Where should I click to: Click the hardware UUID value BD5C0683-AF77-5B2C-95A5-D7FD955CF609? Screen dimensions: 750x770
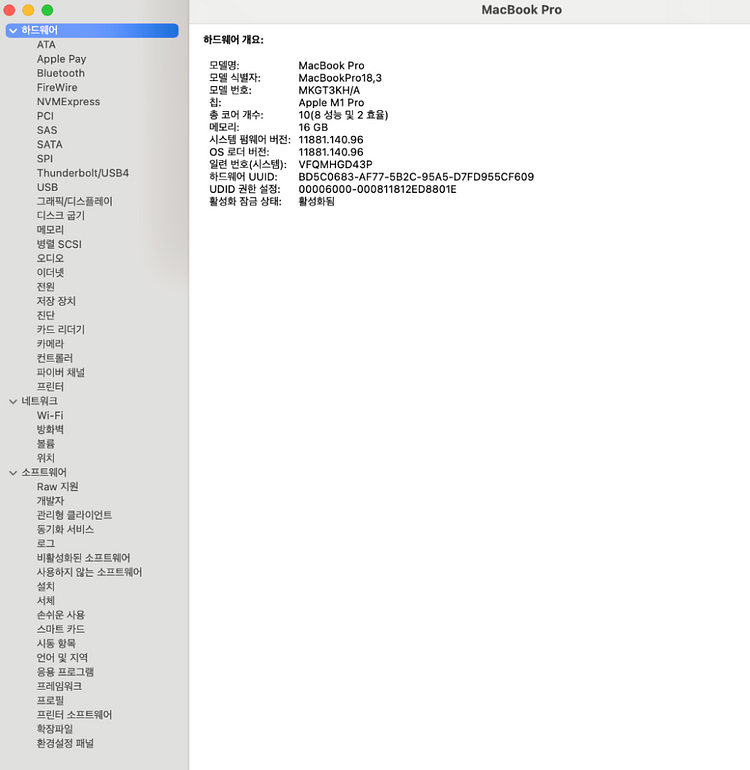point(416,177)
